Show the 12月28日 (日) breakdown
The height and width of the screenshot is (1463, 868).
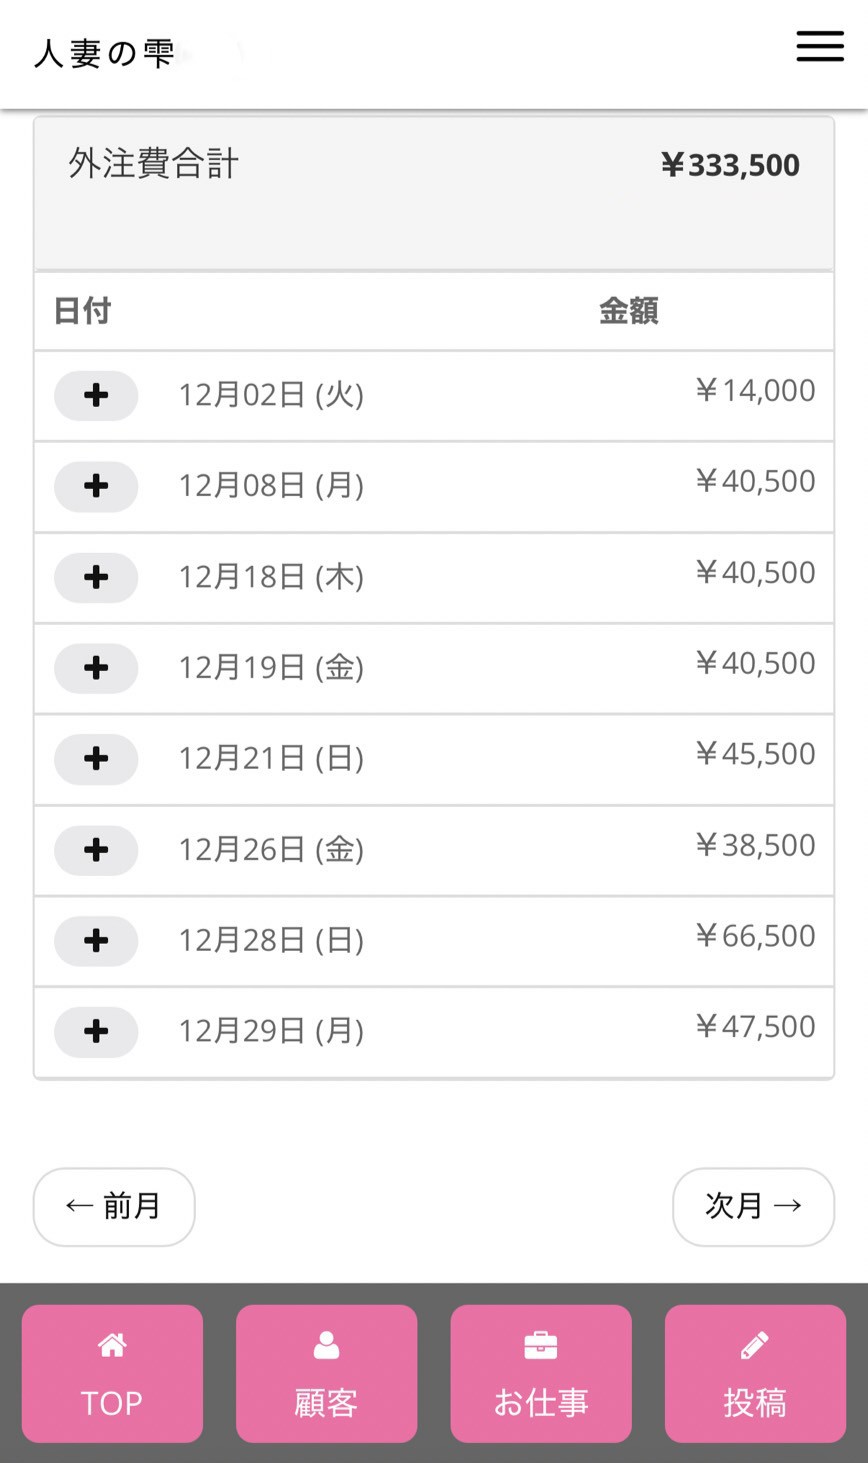click(96, 940)
